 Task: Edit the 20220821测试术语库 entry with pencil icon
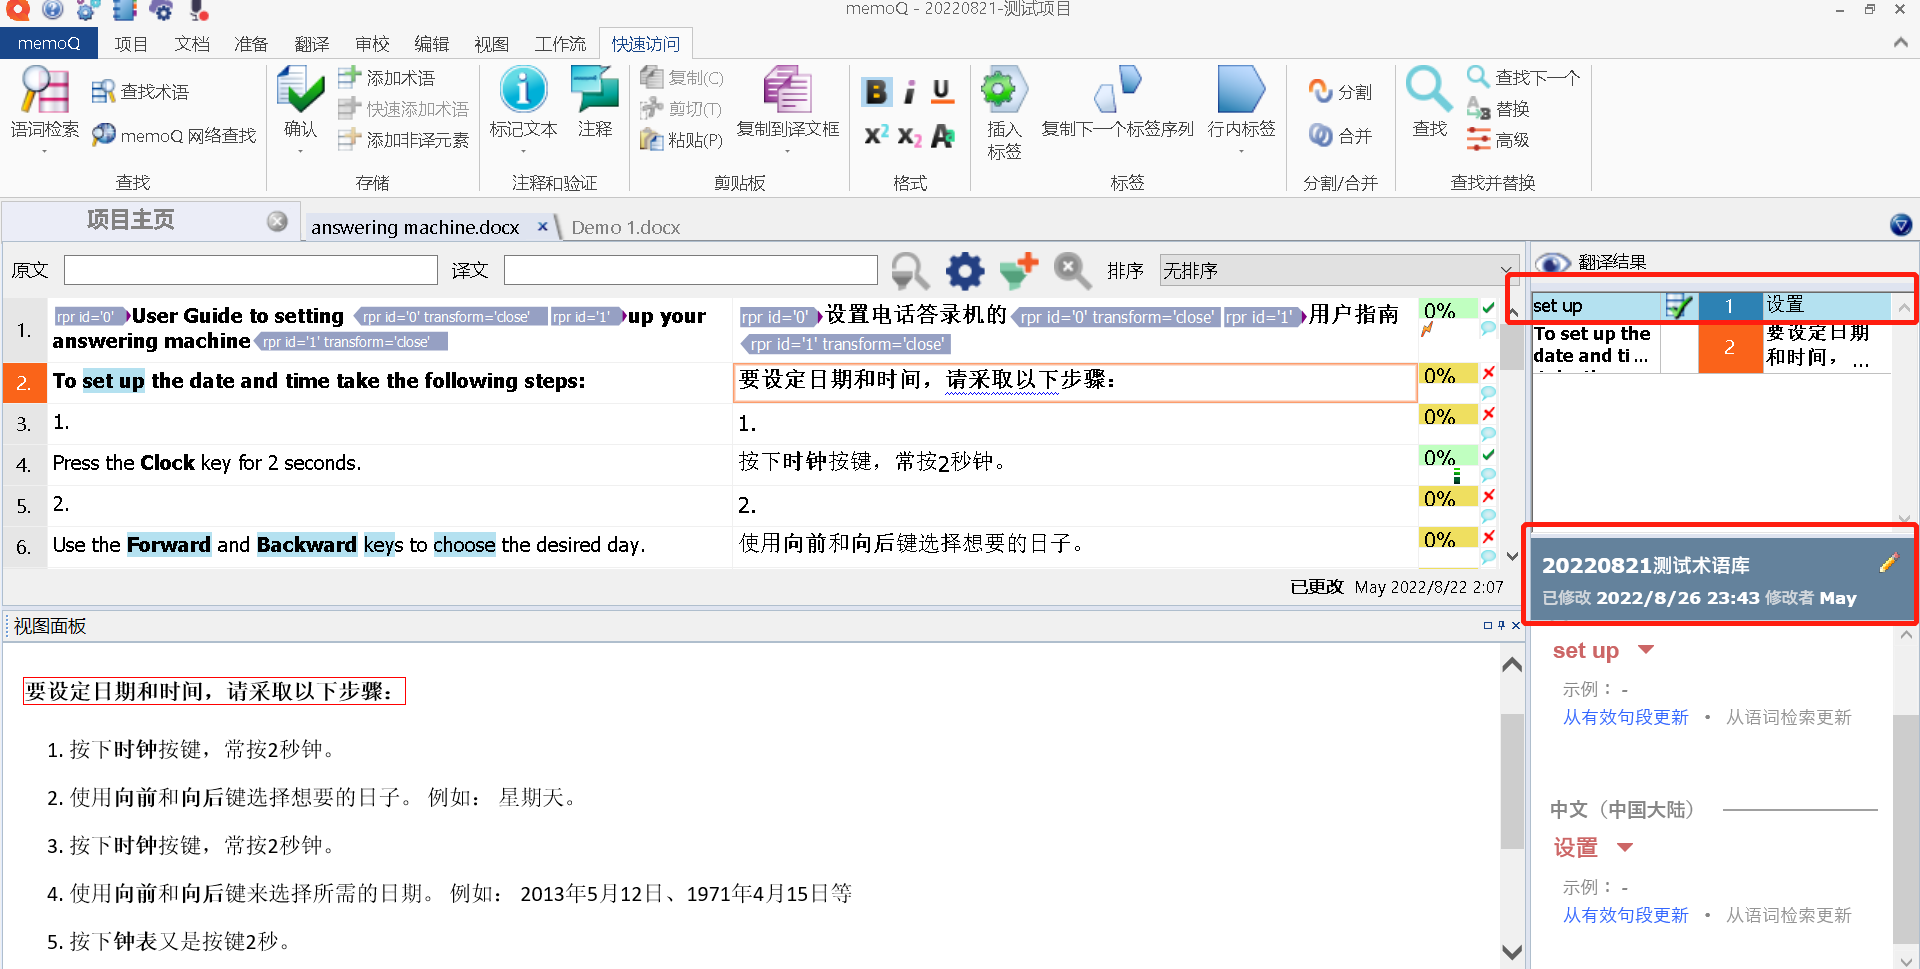pos(1888,563)
